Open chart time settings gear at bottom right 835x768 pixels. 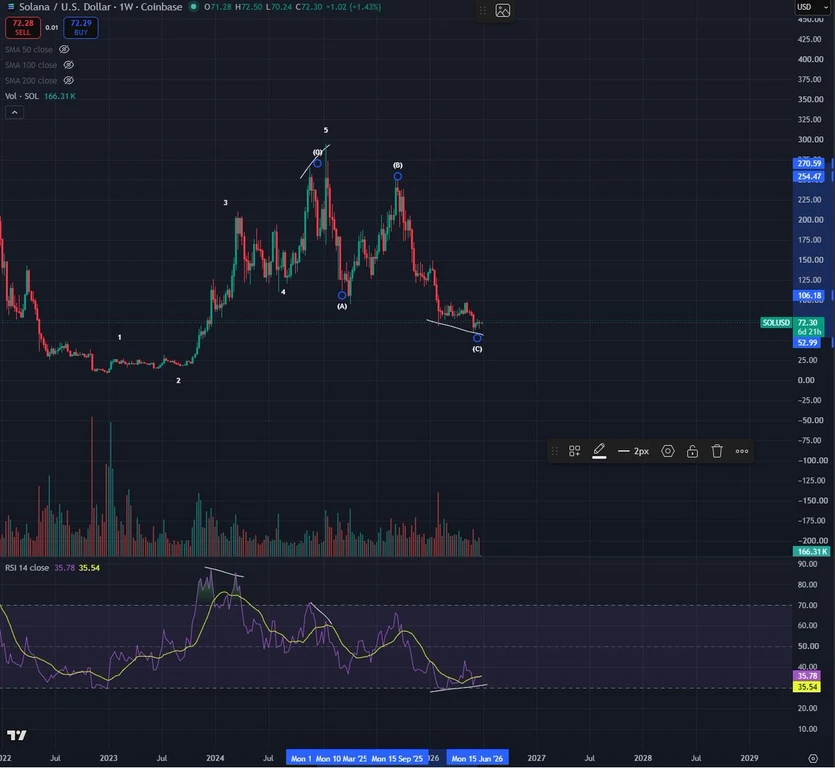click(813, 758)
